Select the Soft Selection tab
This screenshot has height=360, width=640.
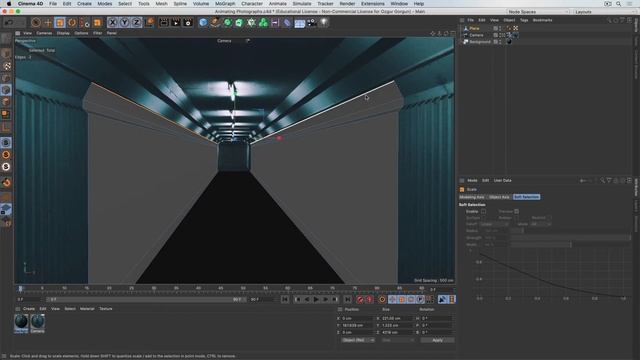(527, 197)
